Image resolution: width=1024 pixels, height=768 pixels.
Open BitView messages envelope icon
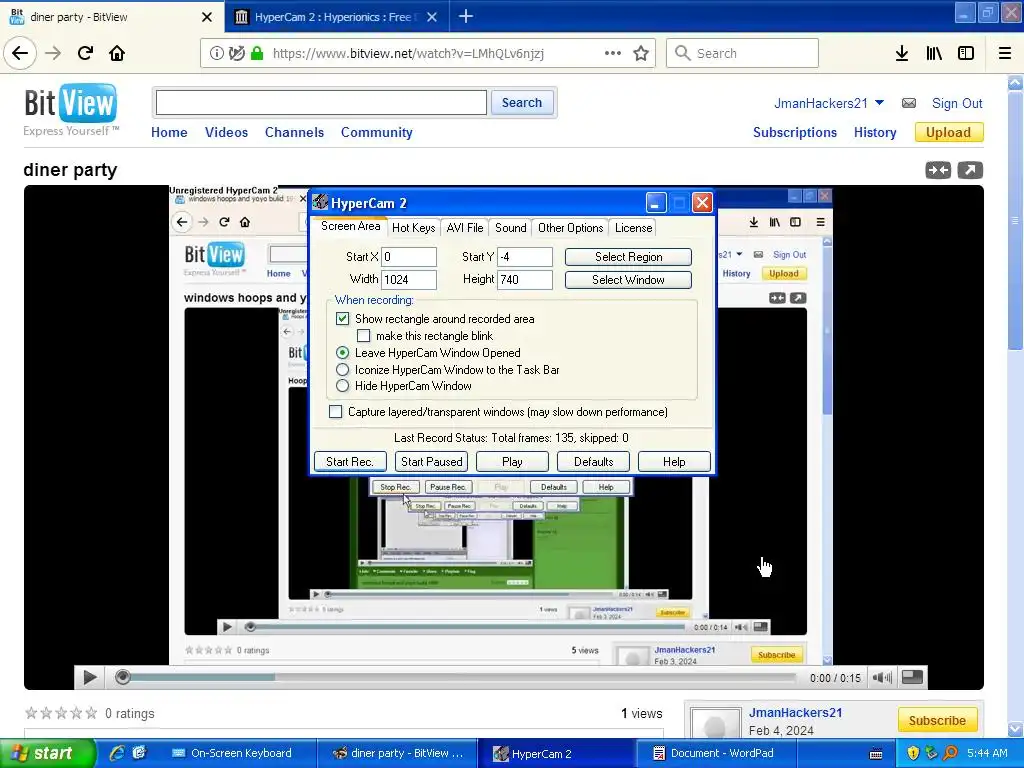tap(908, 103)
